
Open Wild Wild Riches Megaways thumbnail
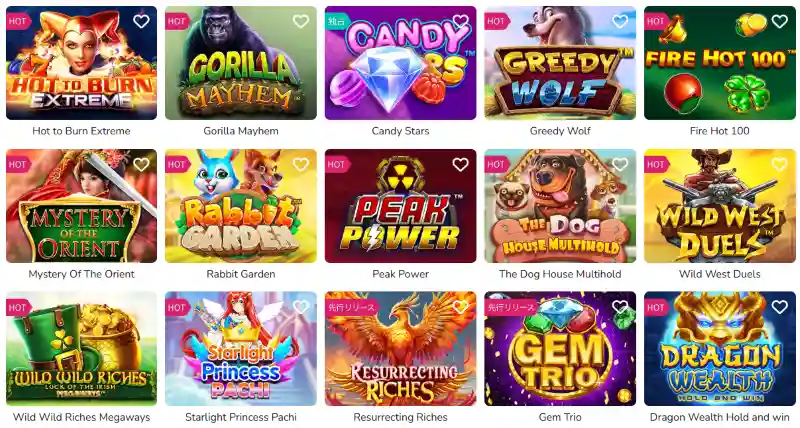click(x=82, y=349)
